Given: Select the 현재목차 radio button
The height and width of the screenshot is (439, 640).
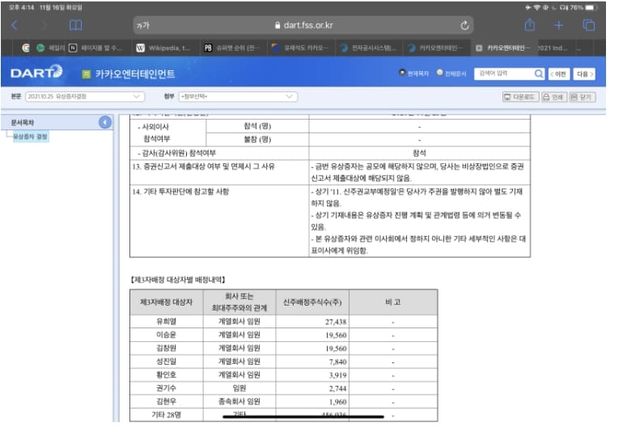Looking at the screenshot, I should [402, 73].
